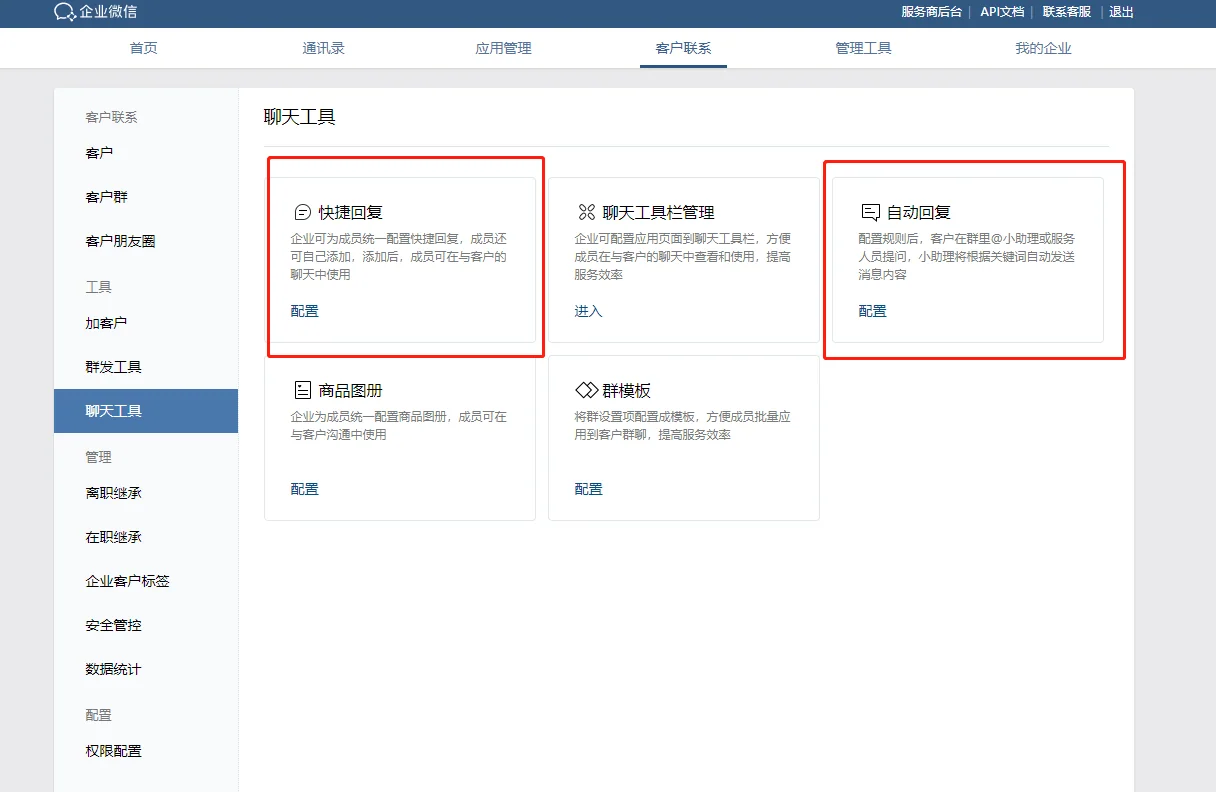This screenshot has width=1216, height=792.
Task: Click the 群模板 description text
Action: (x=682, y=425)
